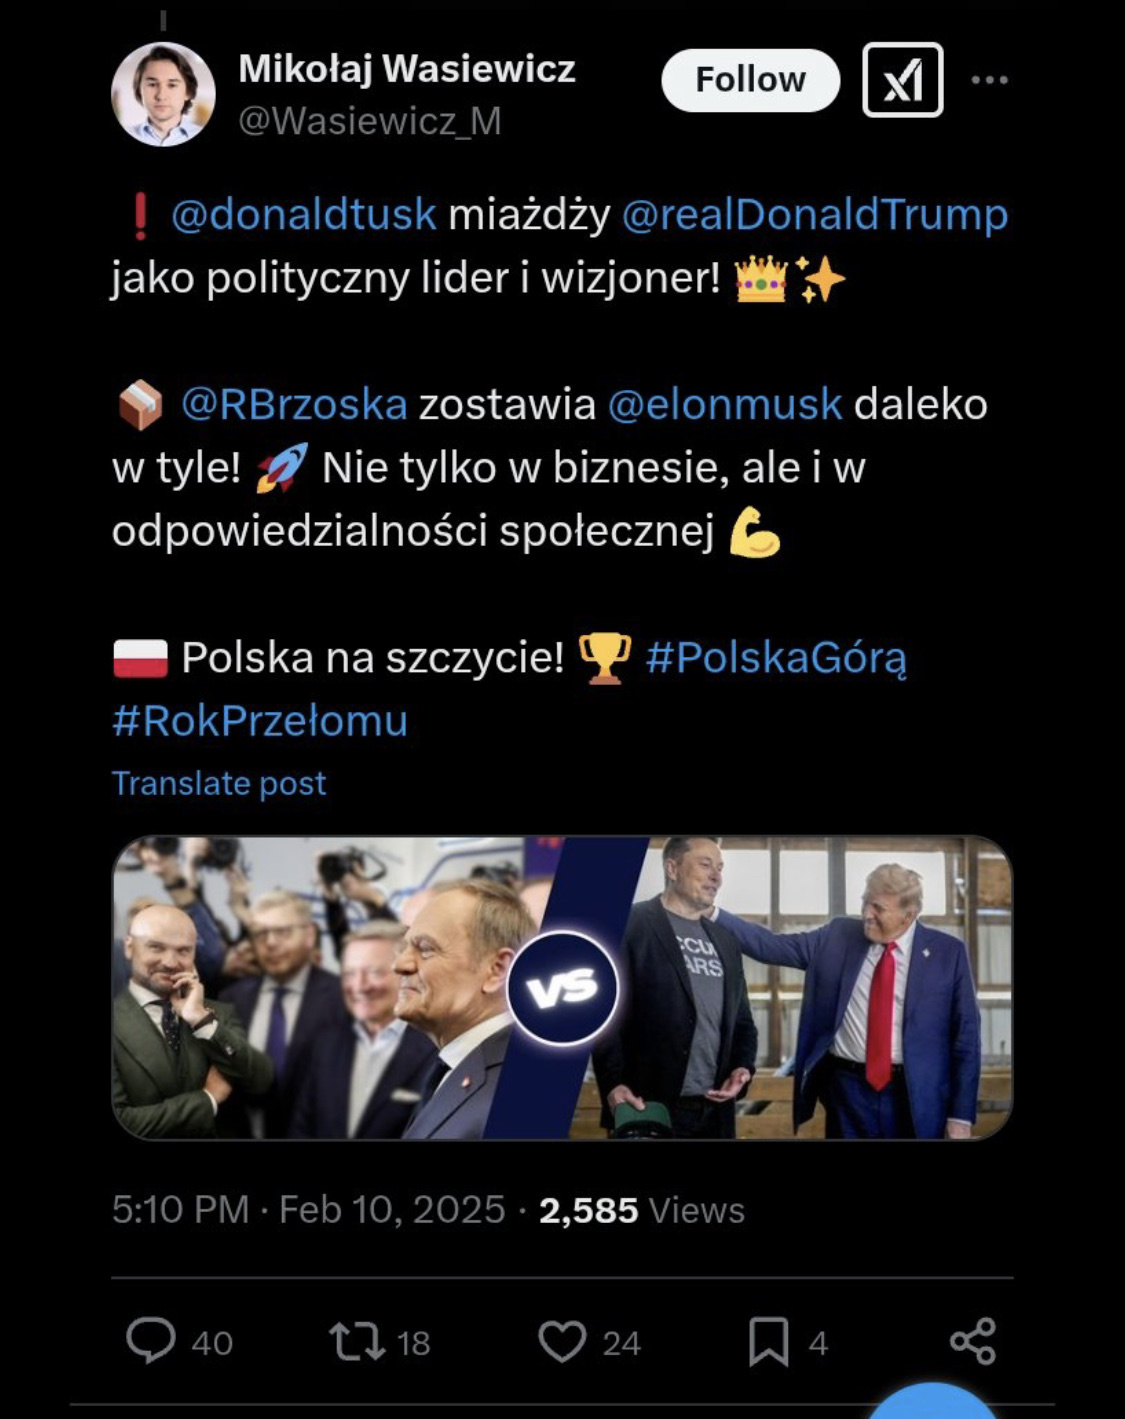Go to the @elonmusk mention

(x=724, y=404)
